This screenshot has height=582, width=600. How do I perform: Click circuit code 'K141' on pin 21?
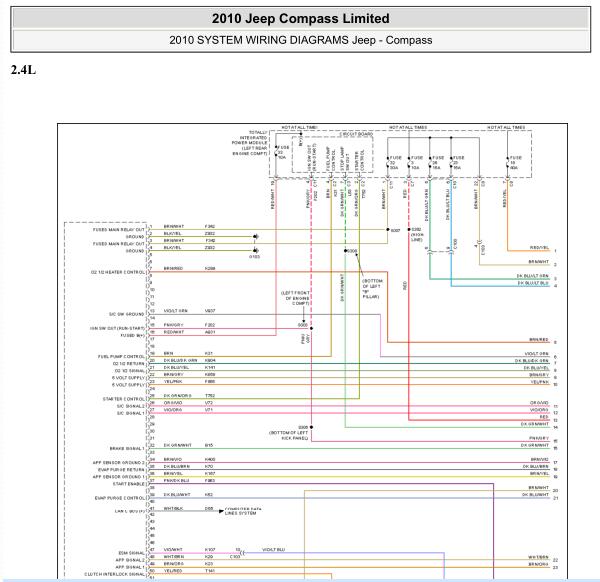click(x=210, y=367)
